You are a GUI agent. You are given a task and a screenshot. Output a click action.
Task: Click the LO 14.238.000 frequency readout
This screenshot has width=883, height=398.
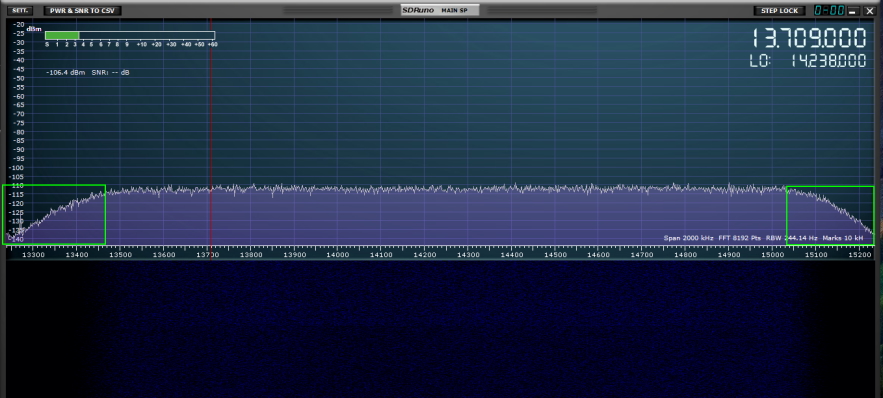(808, 61)
